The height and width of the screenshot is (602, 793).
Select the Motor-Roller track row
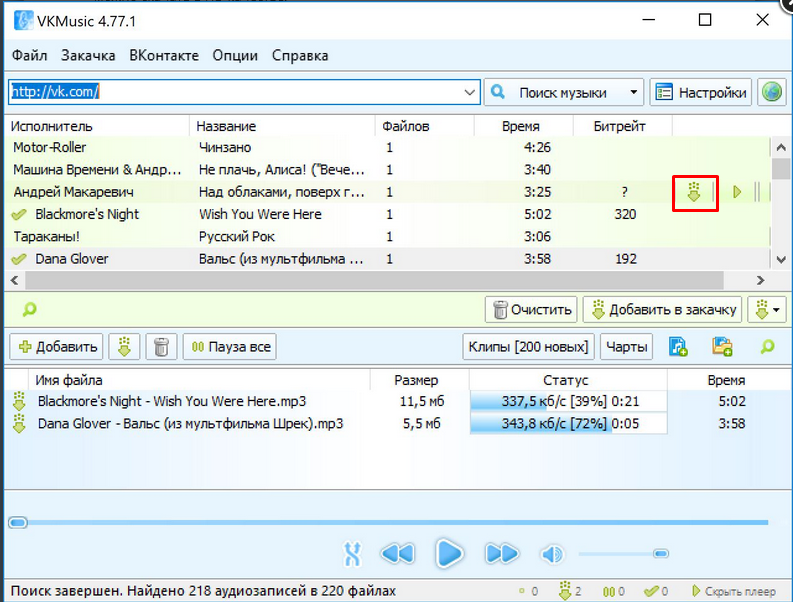(x=388, y=148)
